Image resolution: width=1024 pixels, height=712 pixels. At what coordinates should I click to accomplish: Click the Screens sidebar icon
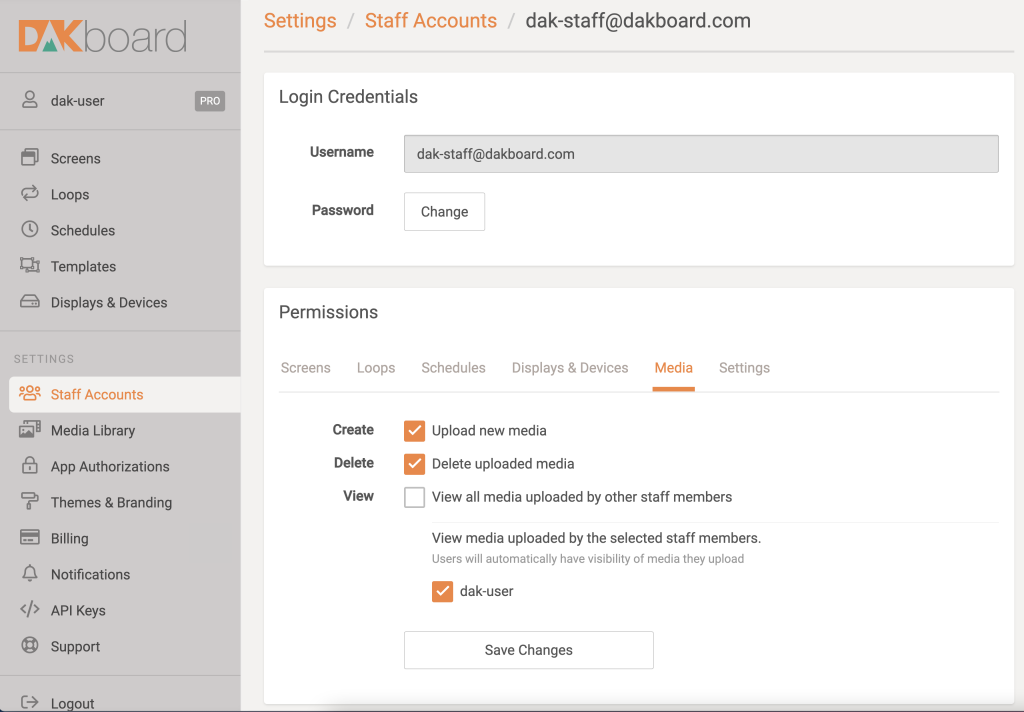pos(29,157)
